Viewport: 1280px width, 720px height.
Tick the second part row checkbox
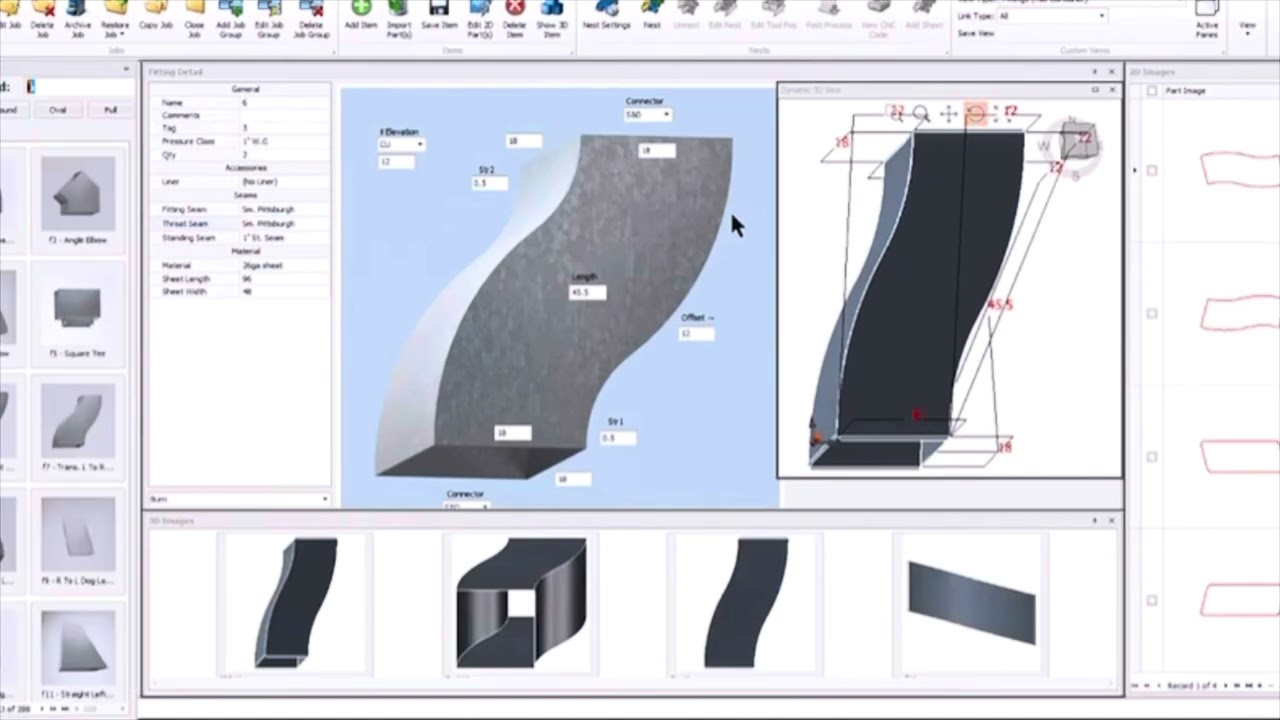point(1152,313)
